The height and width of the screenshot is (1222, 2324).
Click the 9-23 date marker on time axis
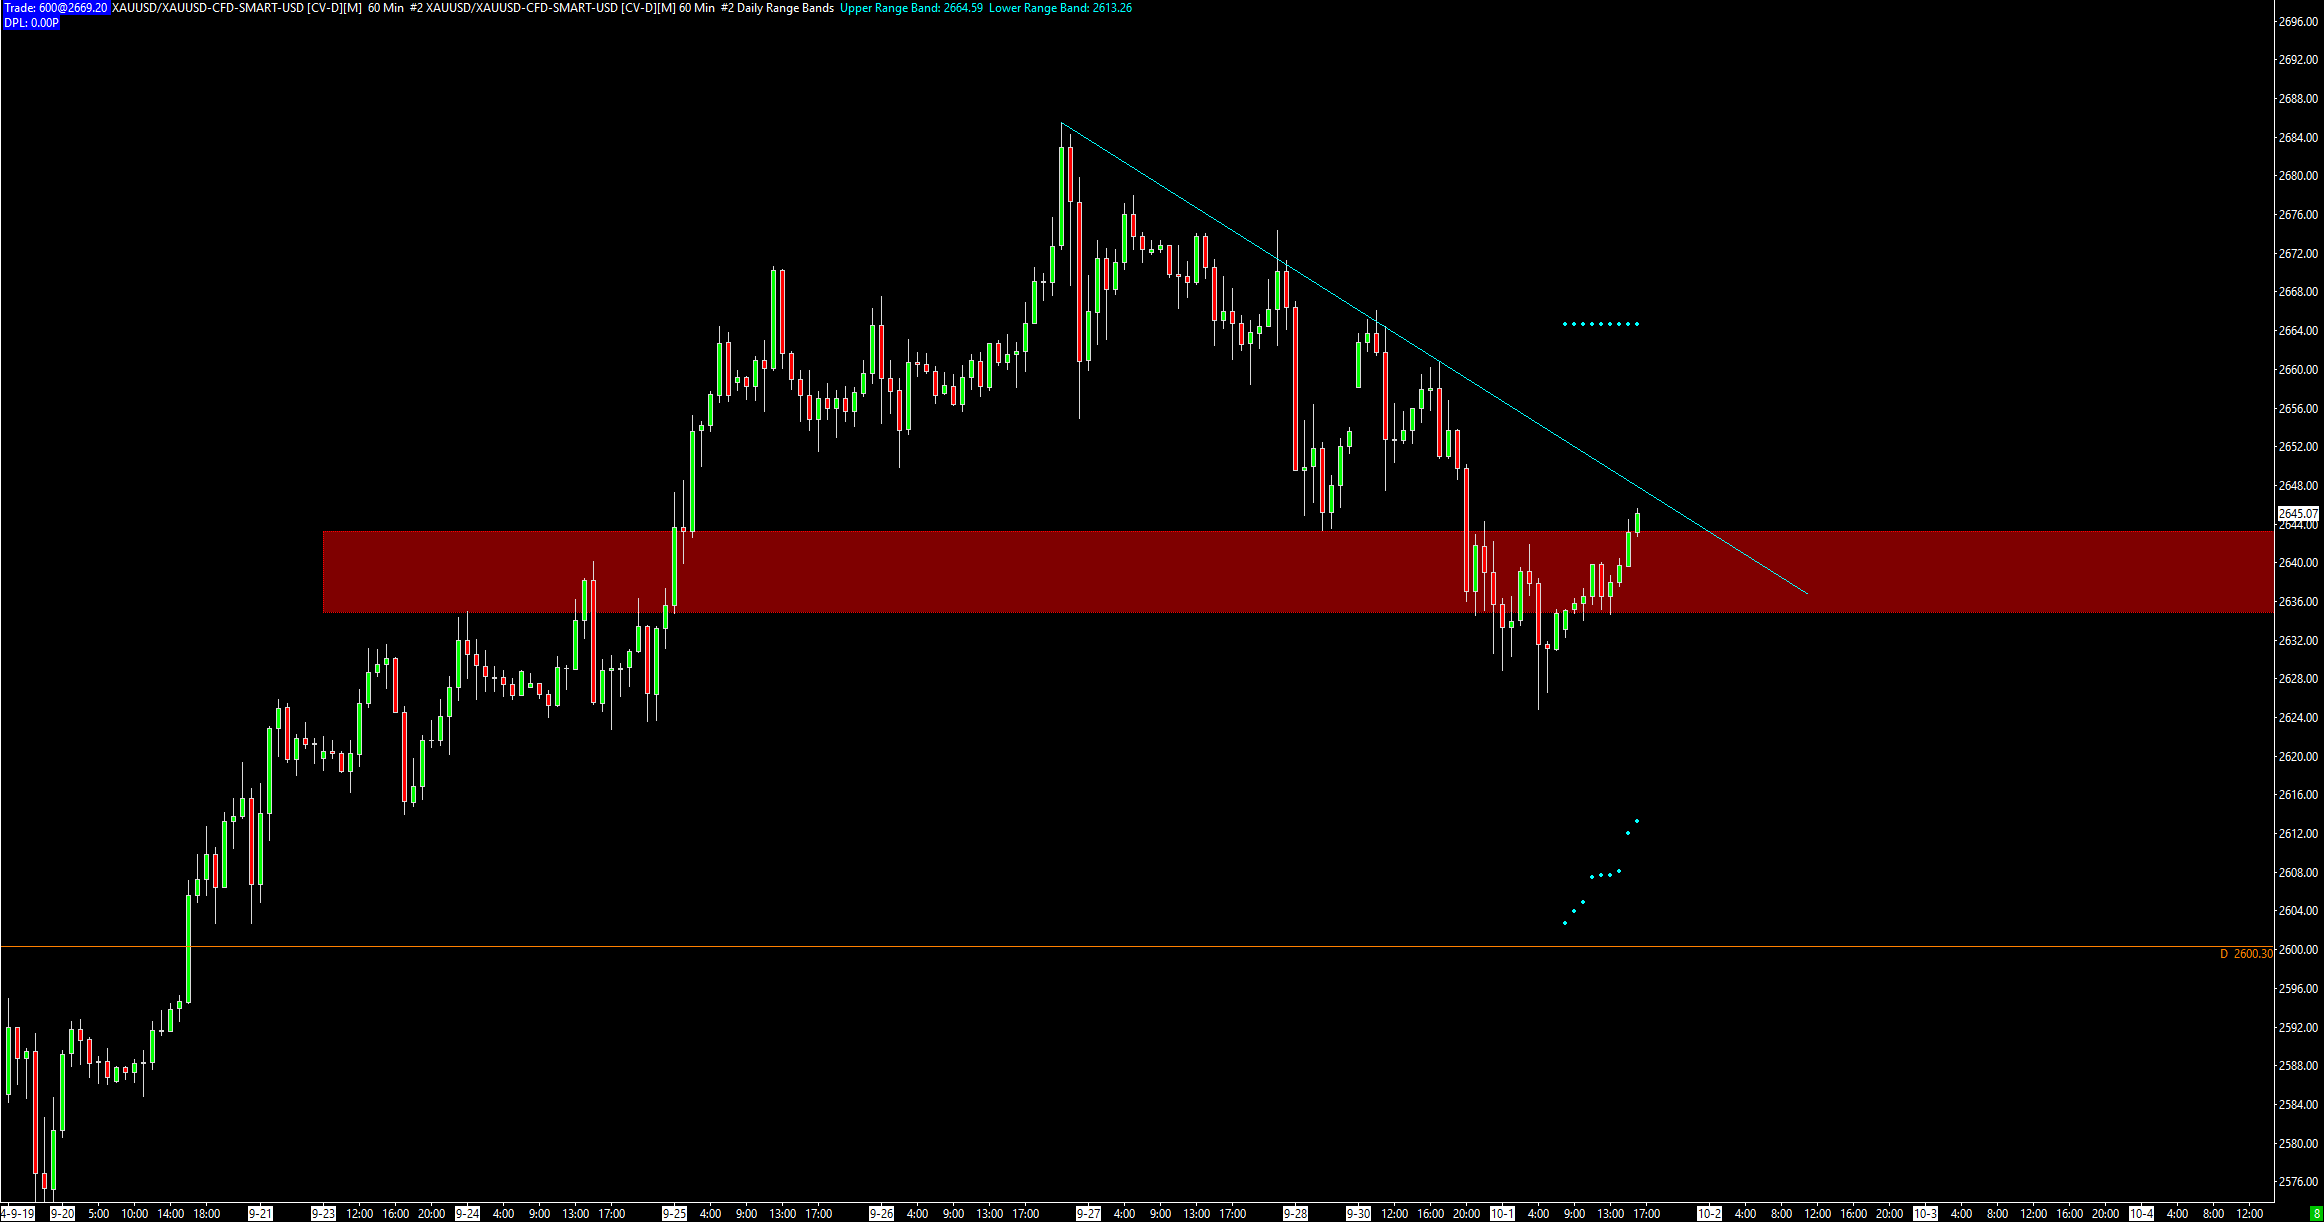coord(323,1214)
